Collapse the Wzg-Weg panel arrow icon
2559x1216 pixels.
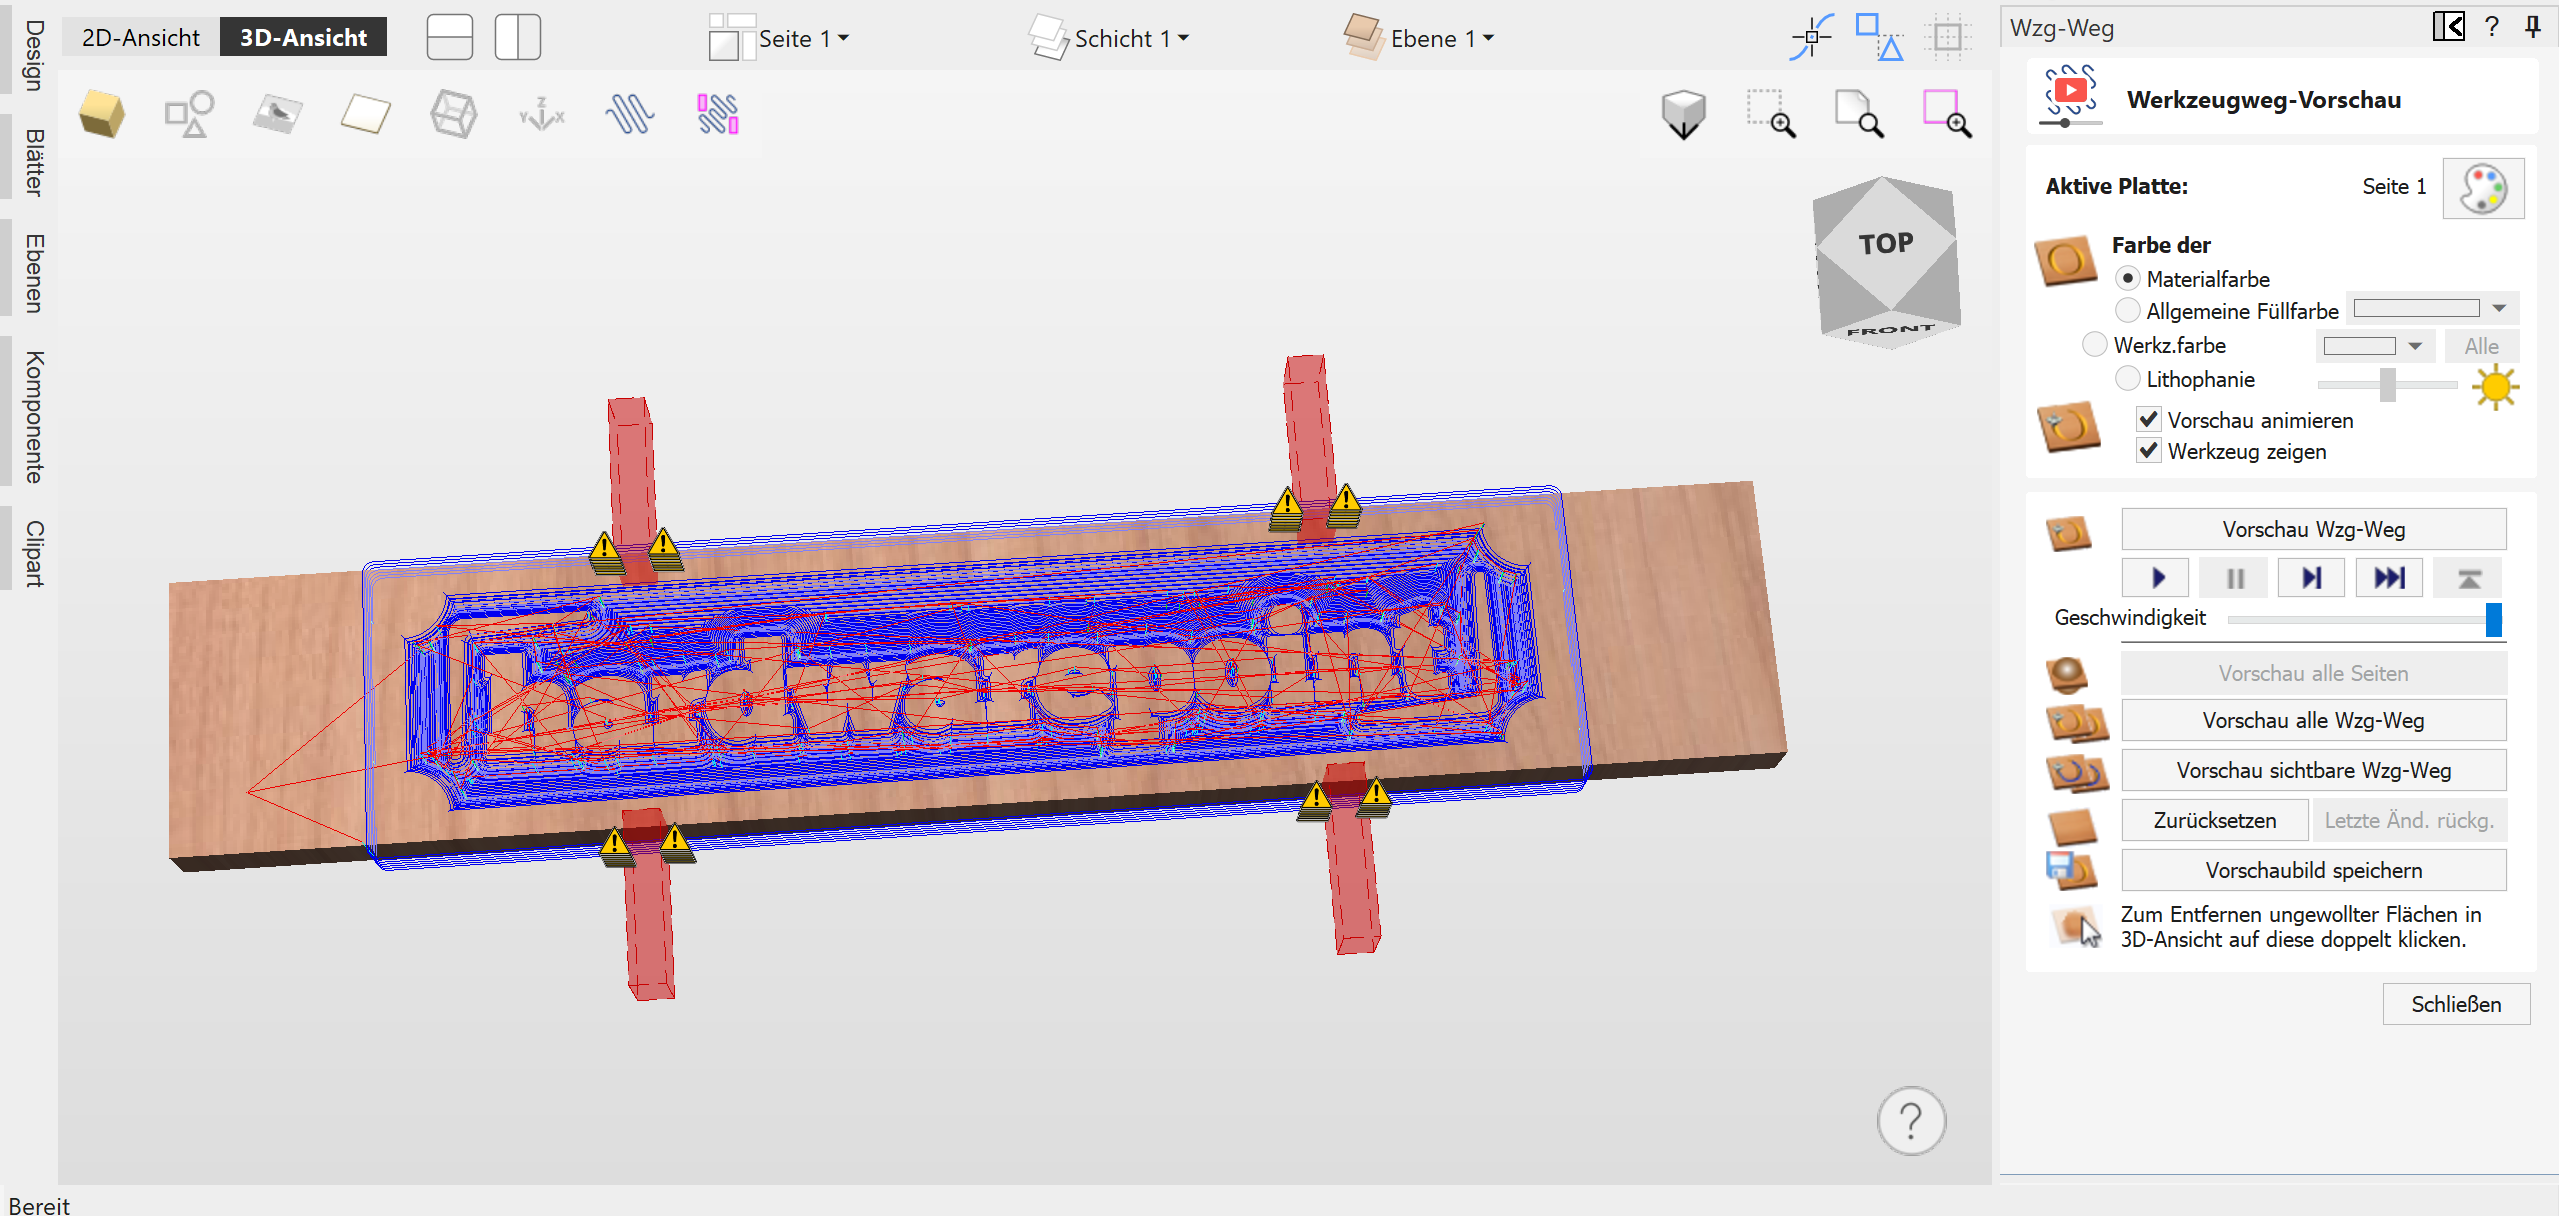point(2449,27)
